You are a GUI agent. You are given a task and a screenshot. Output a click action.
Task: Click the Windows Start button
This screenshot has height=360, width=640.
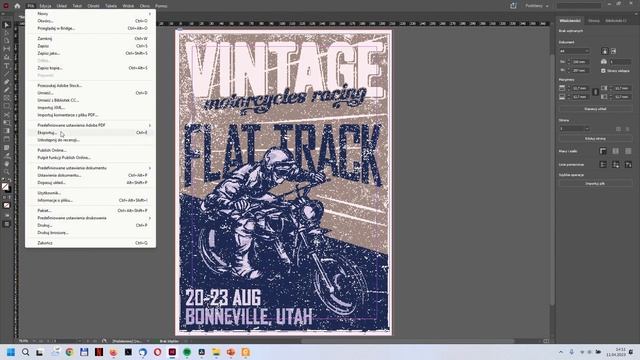click(x=11, y=352)
